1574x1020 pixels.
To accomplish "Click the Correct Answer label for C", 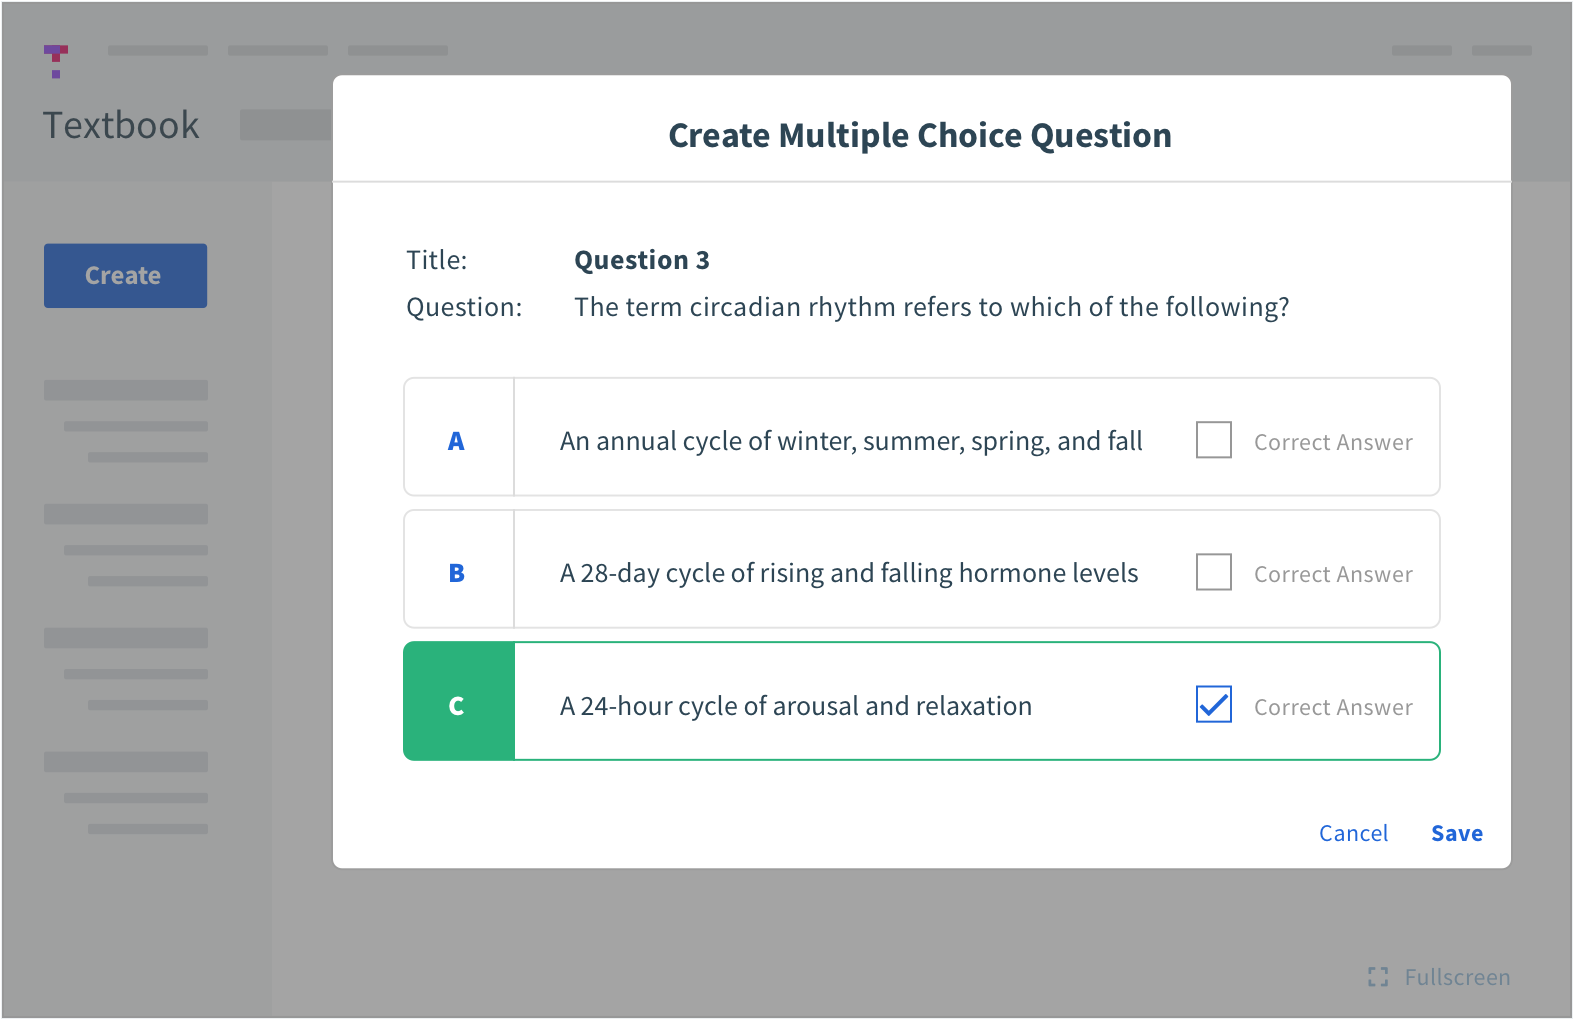I will coord(1333,707).
